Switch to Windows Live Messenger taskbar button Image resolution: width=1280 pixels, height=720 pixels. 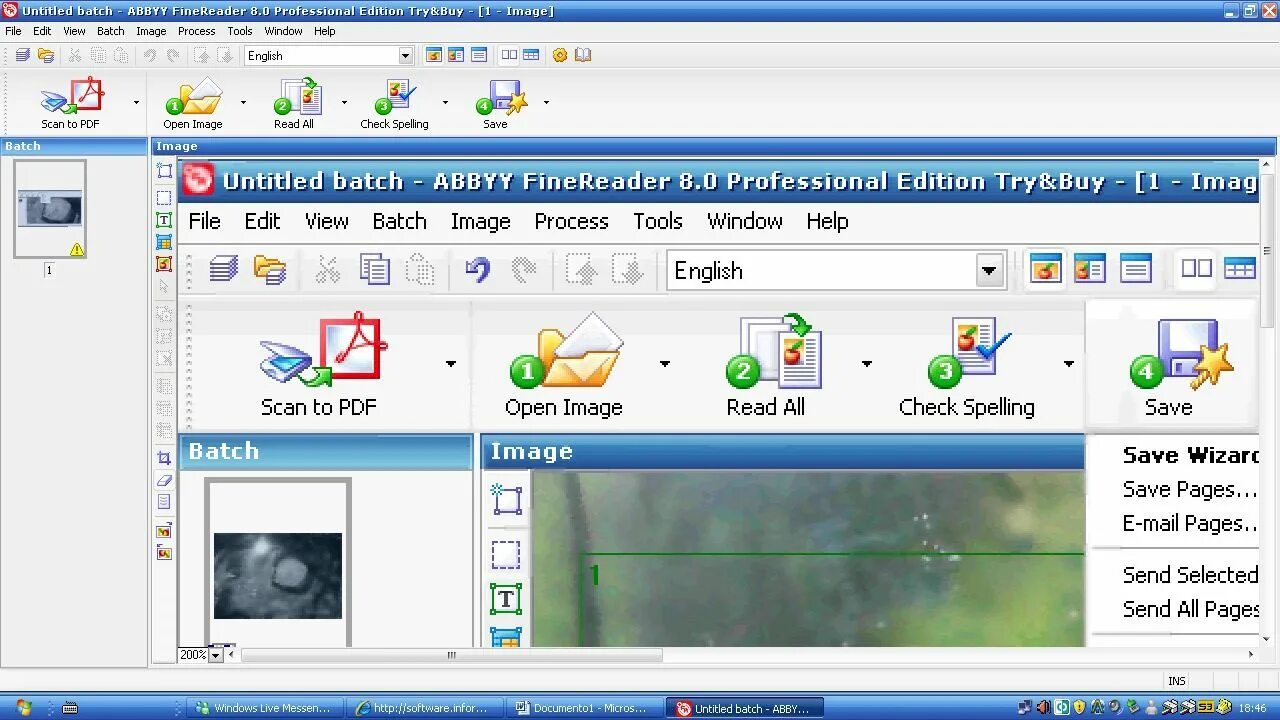coord(267,708)
